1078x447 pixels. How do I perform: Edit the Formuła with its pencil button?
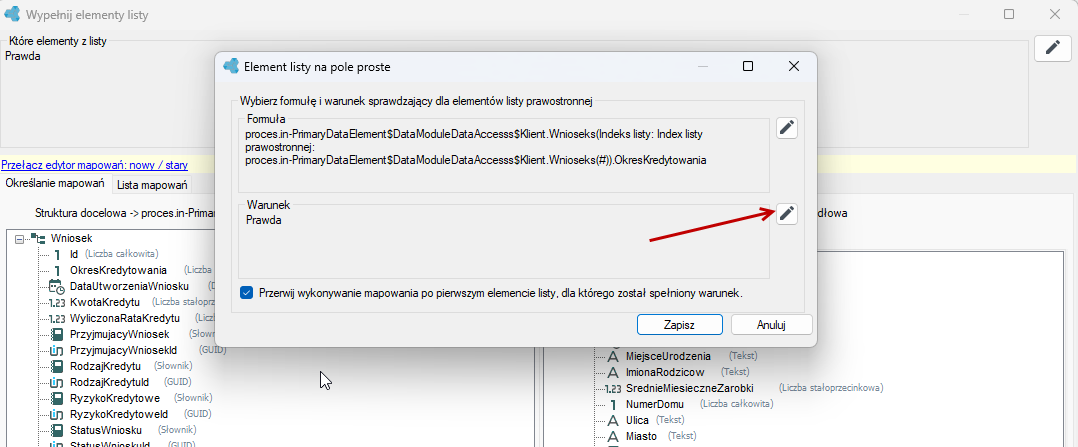point(787,128)
